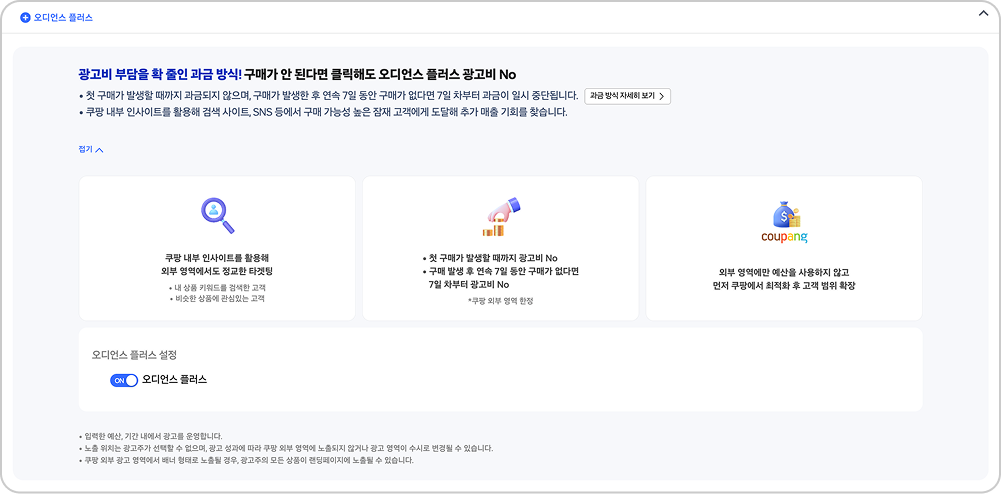1001x494 pixels.
Task: Click the 첫 구매가 발생할 때까지 광고비 No bullet
Action: pos(490,258)
